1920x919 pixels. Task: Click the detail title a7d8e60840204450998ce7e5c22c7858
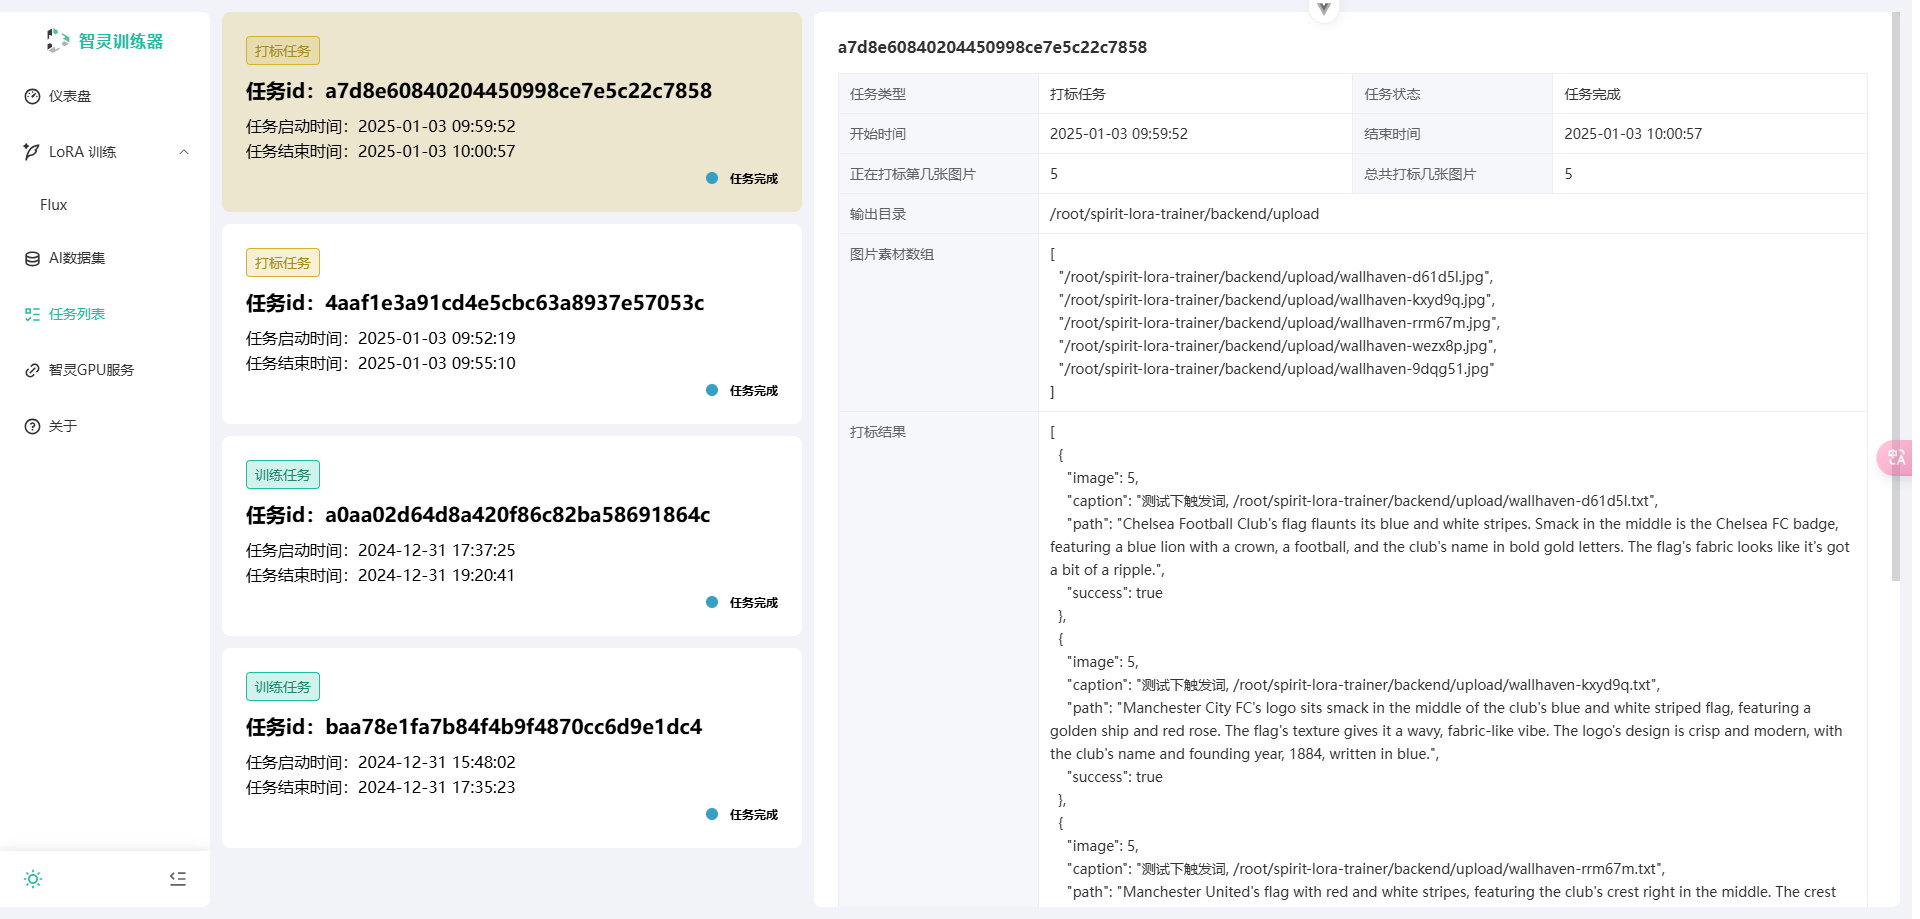point(992,47)
